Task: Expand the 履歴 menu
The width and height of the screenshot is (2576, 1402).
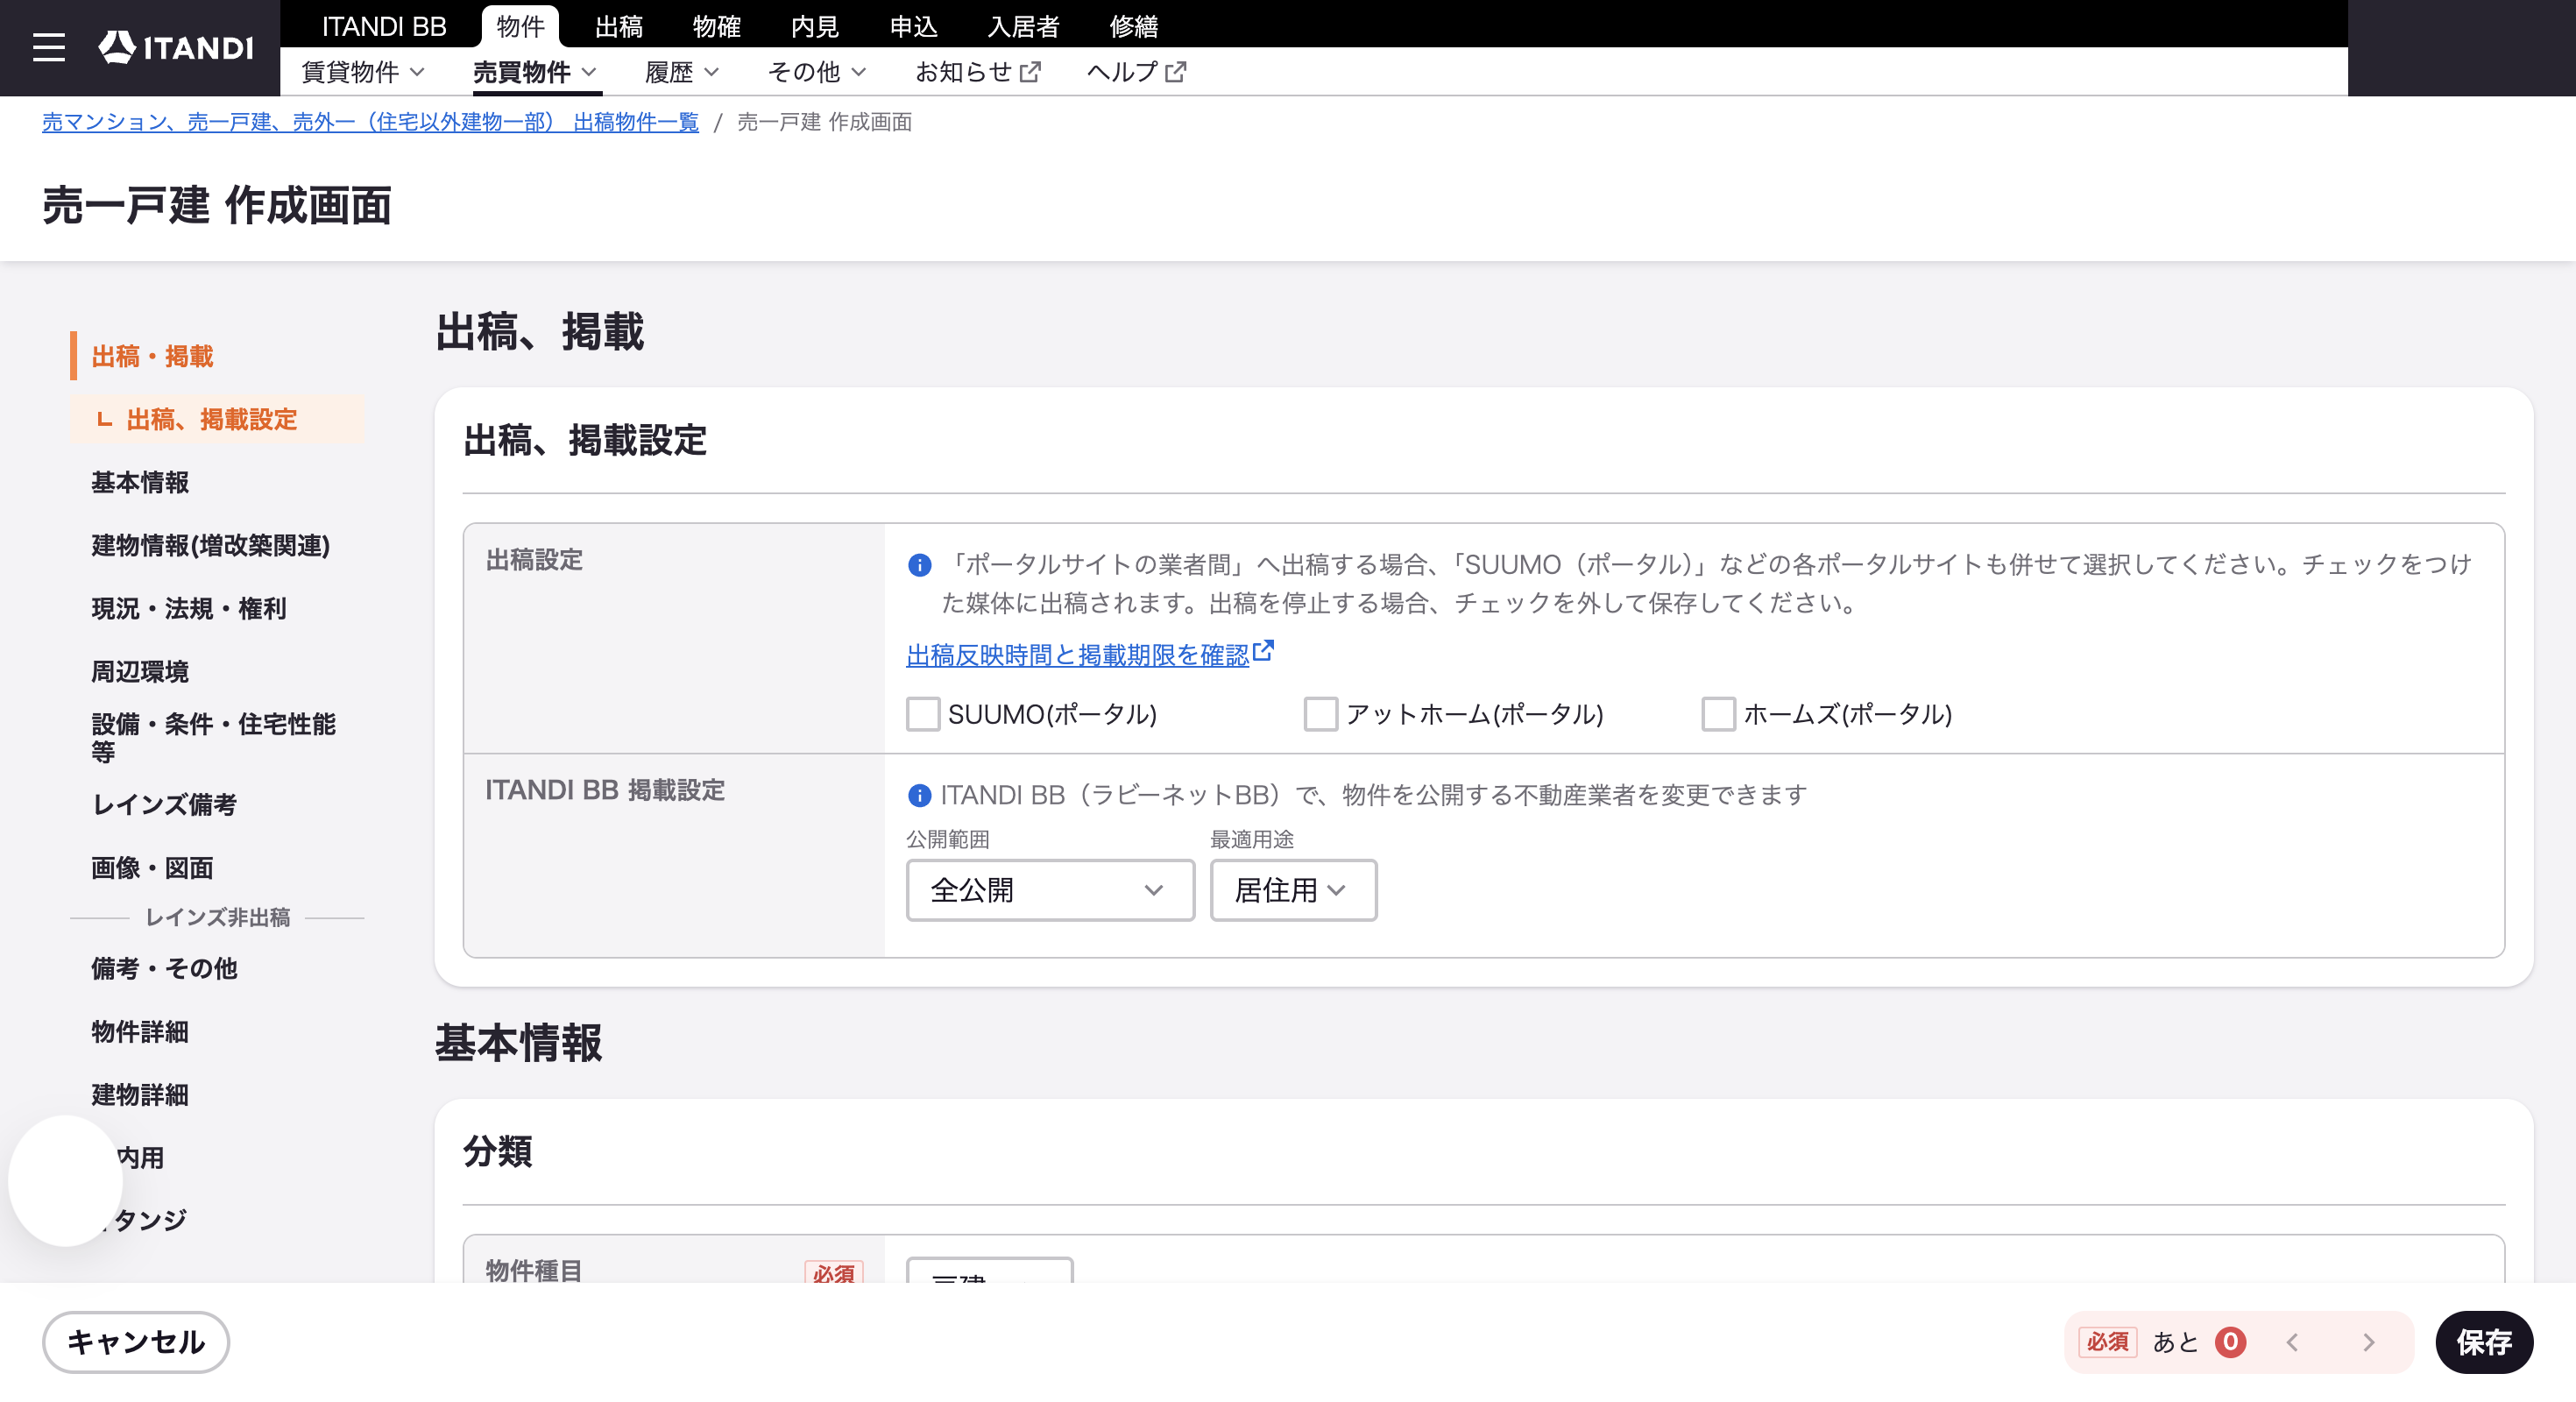Action: tap(681, 72)
